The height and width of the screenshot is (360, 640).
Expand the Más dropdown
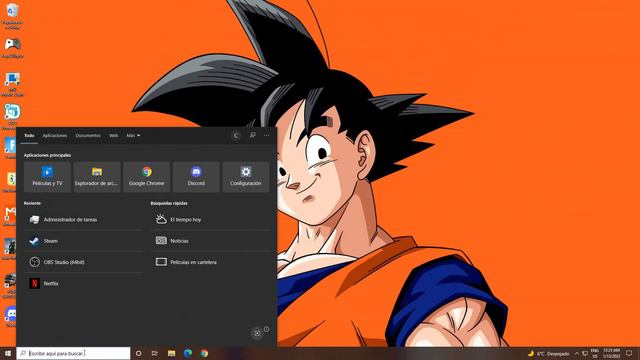(133, 136)
